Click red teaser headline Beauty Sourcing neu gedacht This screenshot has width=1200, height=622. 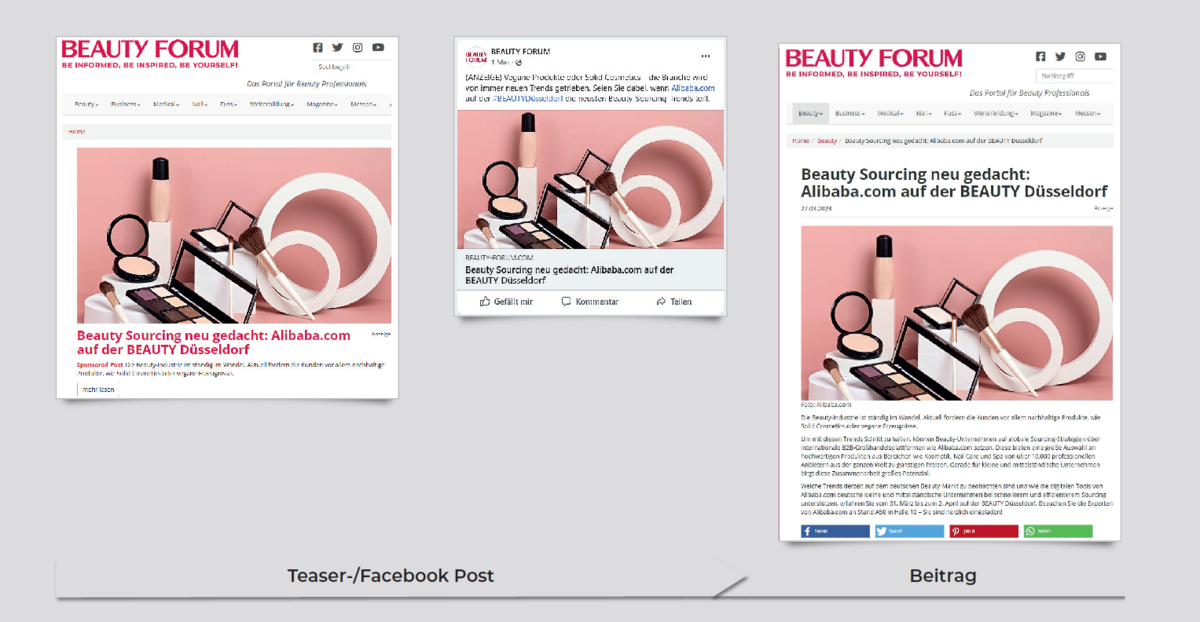coord(214,343)
